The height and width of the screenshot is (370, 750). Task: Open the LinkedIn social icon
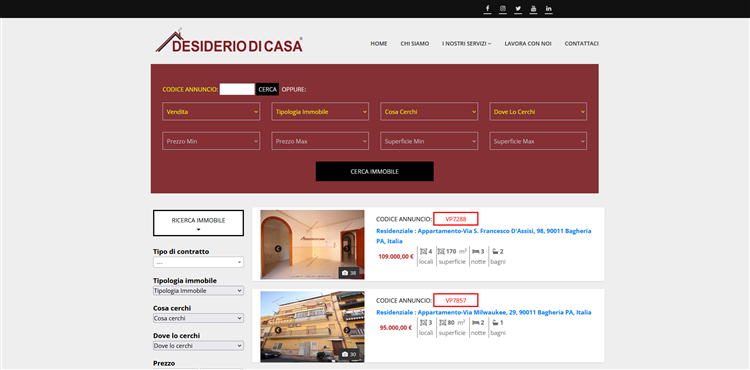tap(549, 9)
